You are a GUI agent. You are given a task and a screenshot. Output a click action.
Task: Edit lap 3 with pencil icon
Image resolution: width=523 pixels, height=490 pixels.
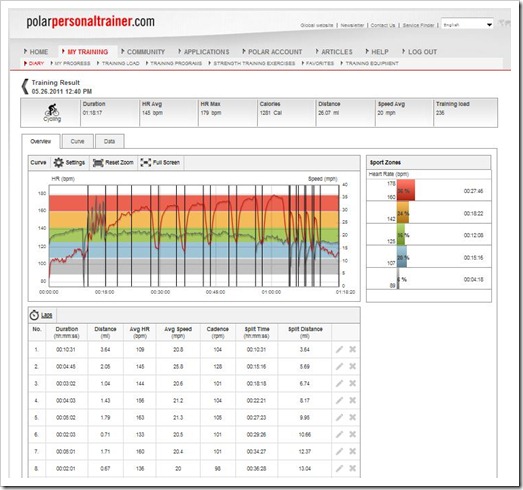[x=339, y=383]
